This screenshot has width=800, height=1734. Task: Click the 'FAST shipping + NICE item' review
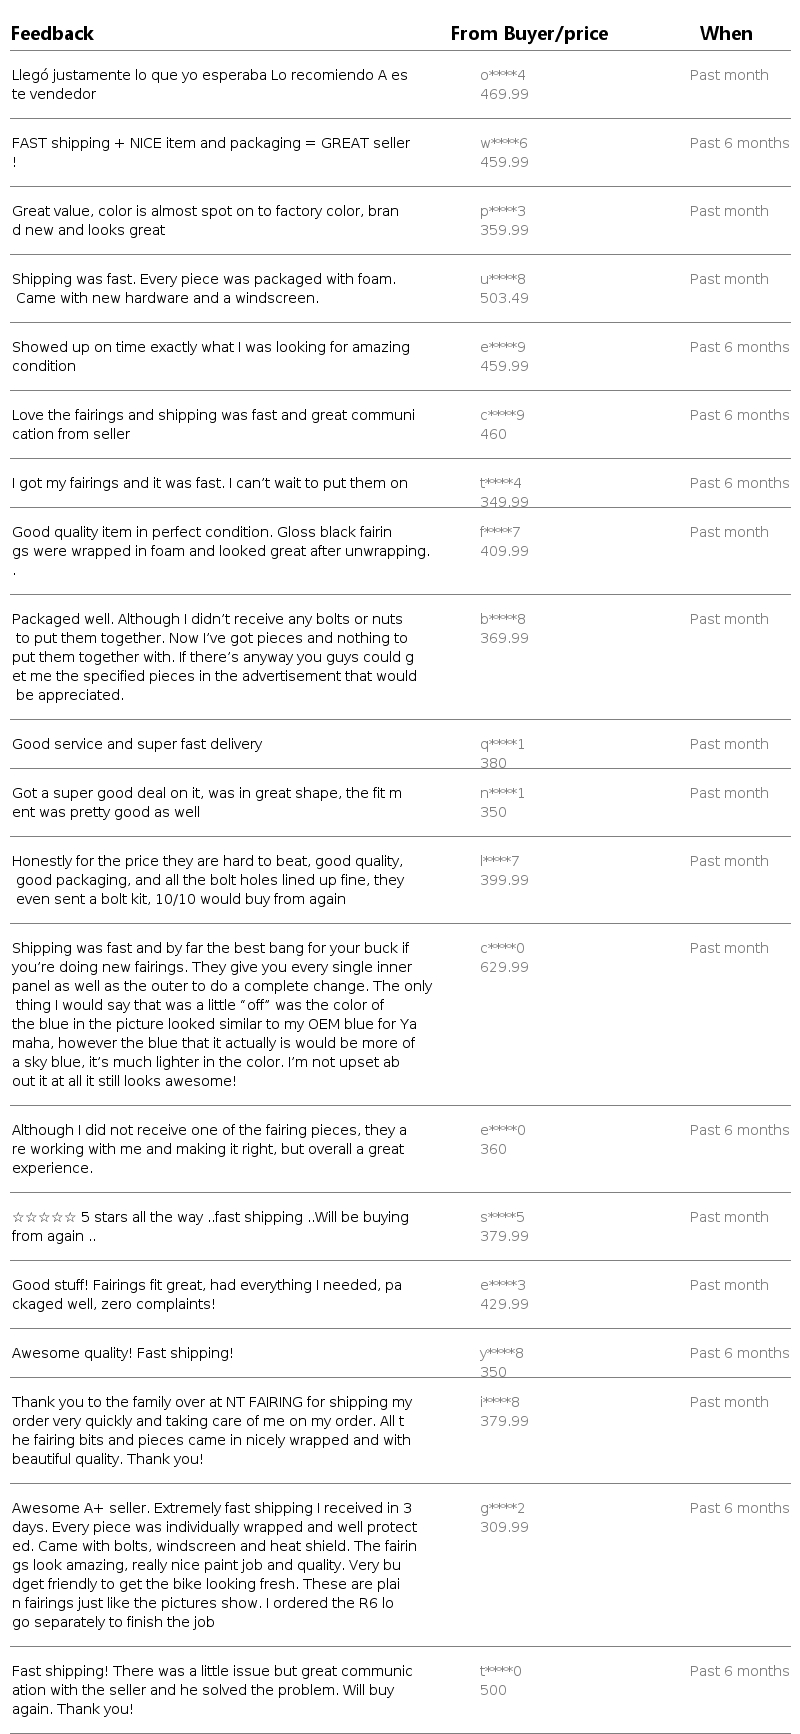tap(211, 143)
